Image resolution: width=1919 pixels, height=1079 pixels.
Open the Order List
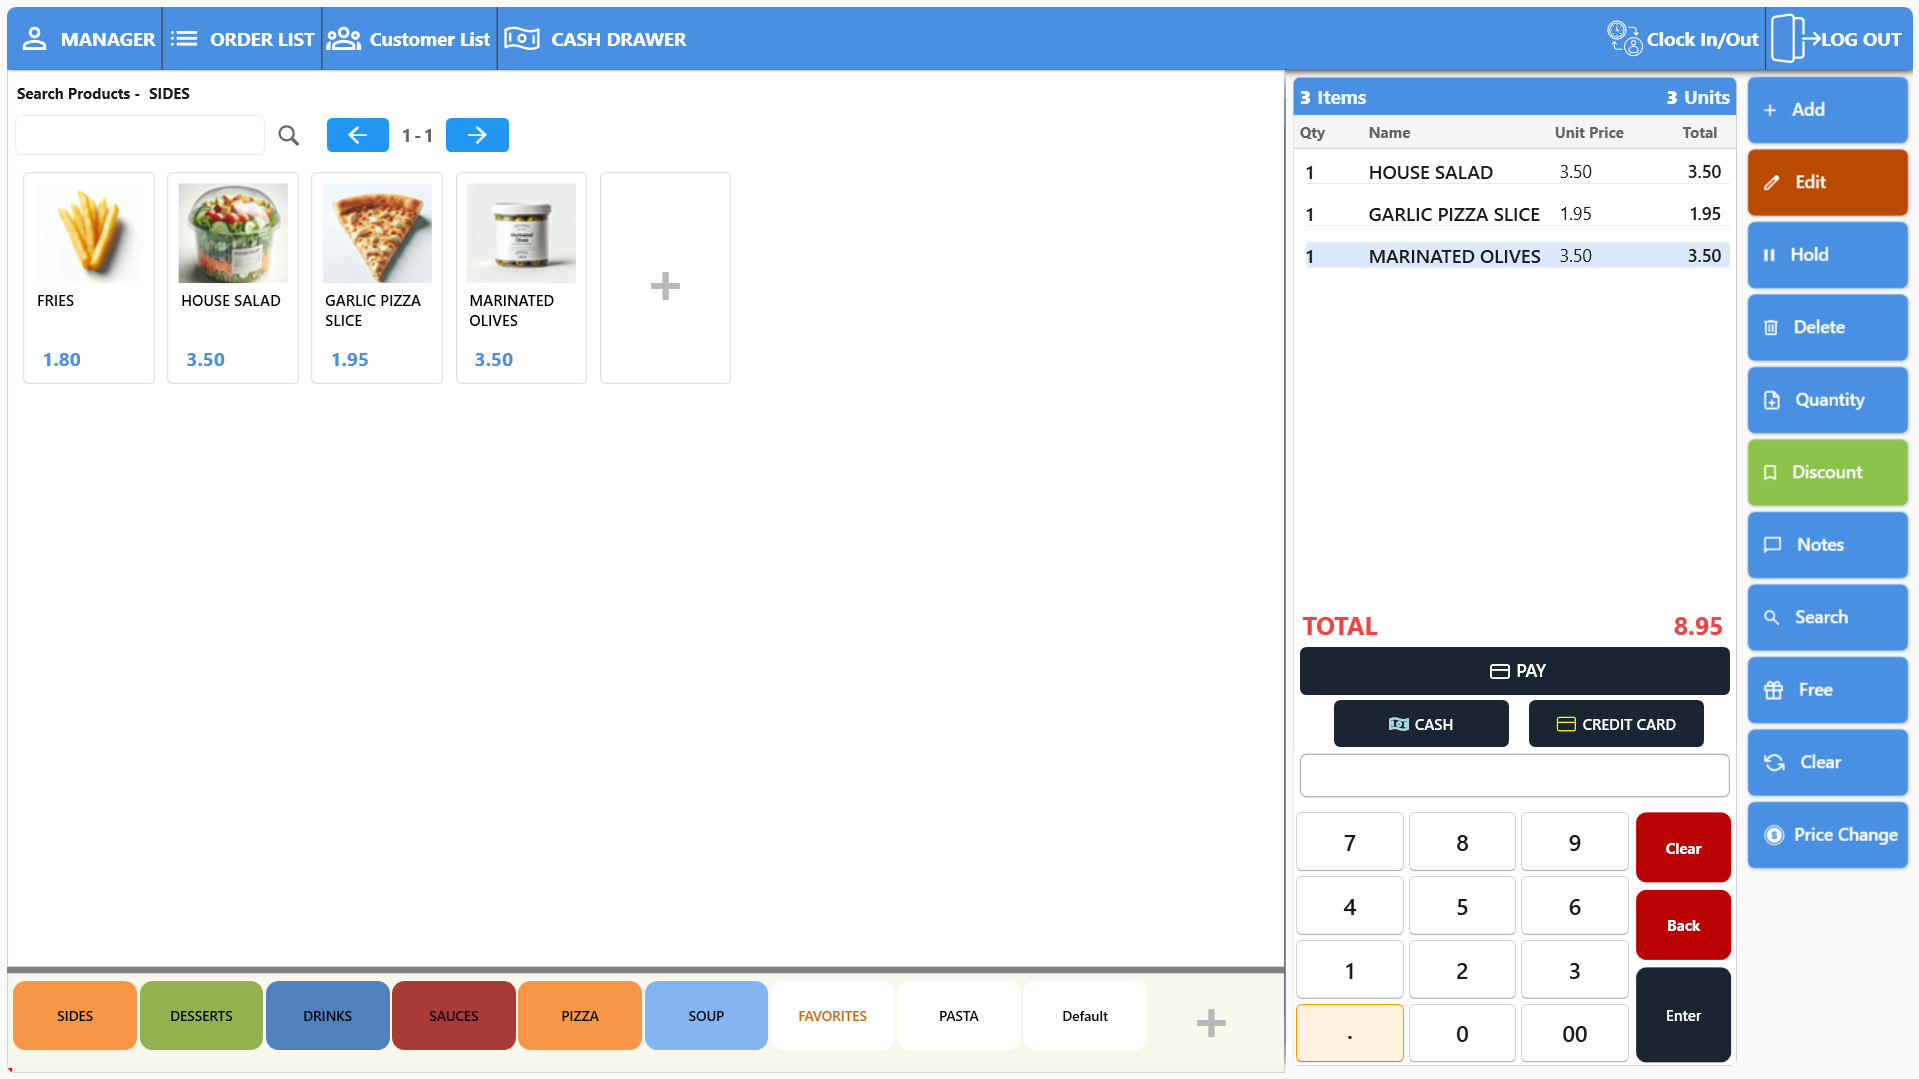243,39
